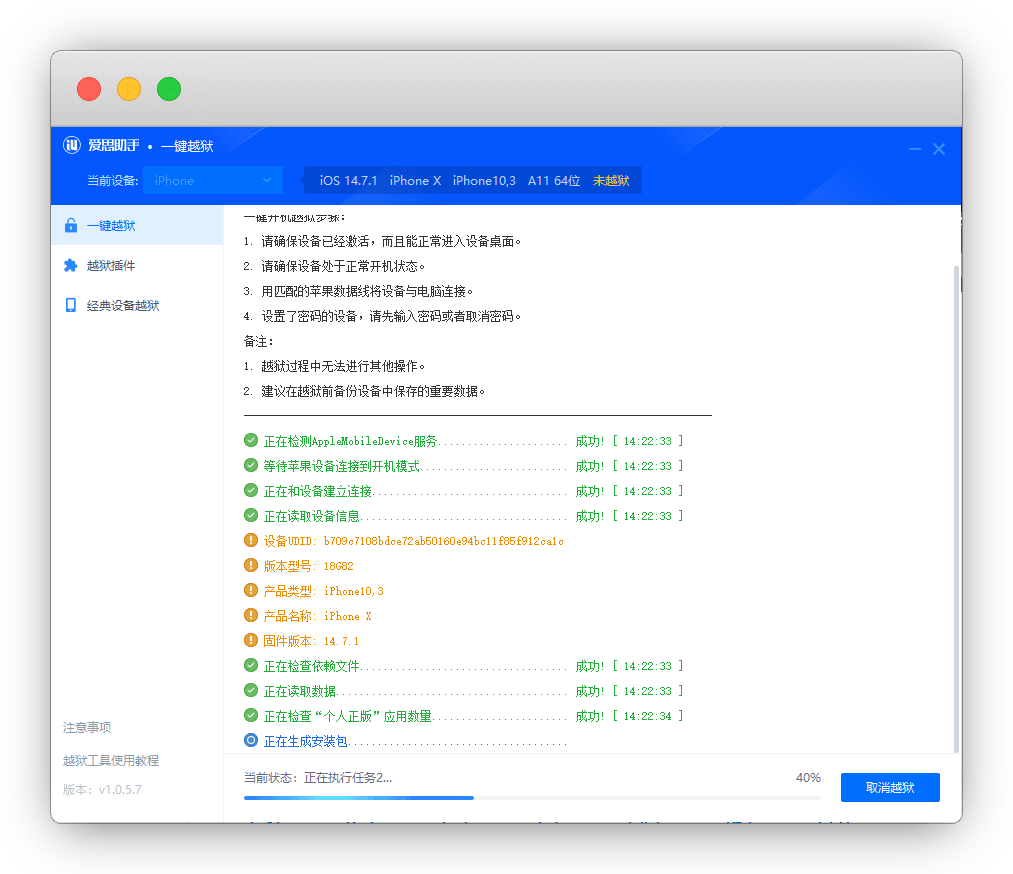Click the 14:22:34 timestamp in the log
This screenshot has width=1013, height=874.
tap(647, 716)
